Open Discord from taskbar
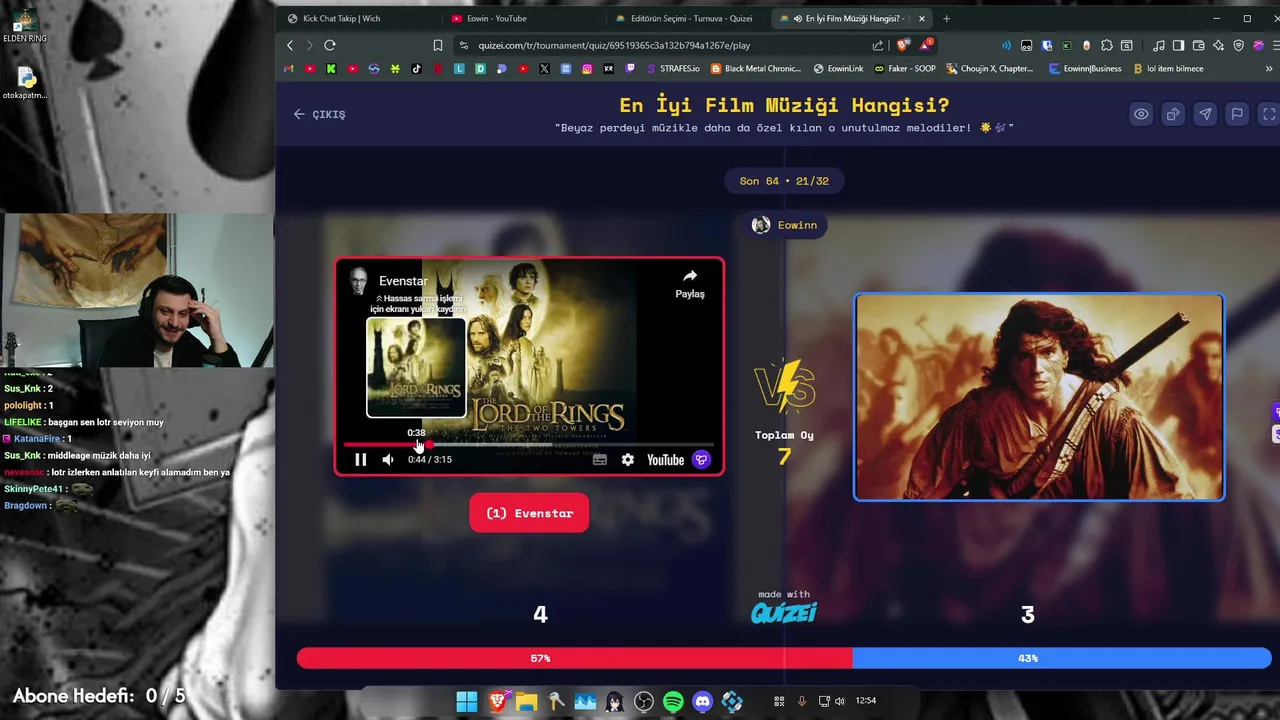 703,702
